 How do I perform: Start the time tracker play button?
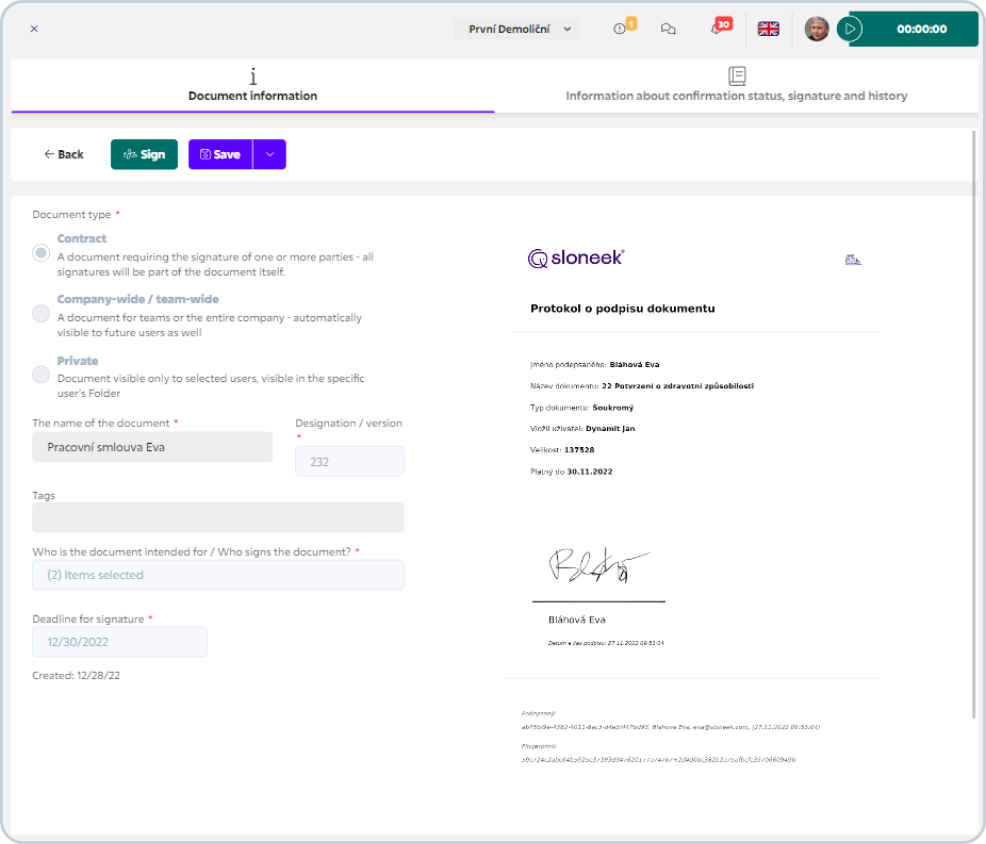pyautogui.click(x=850, y=29)
